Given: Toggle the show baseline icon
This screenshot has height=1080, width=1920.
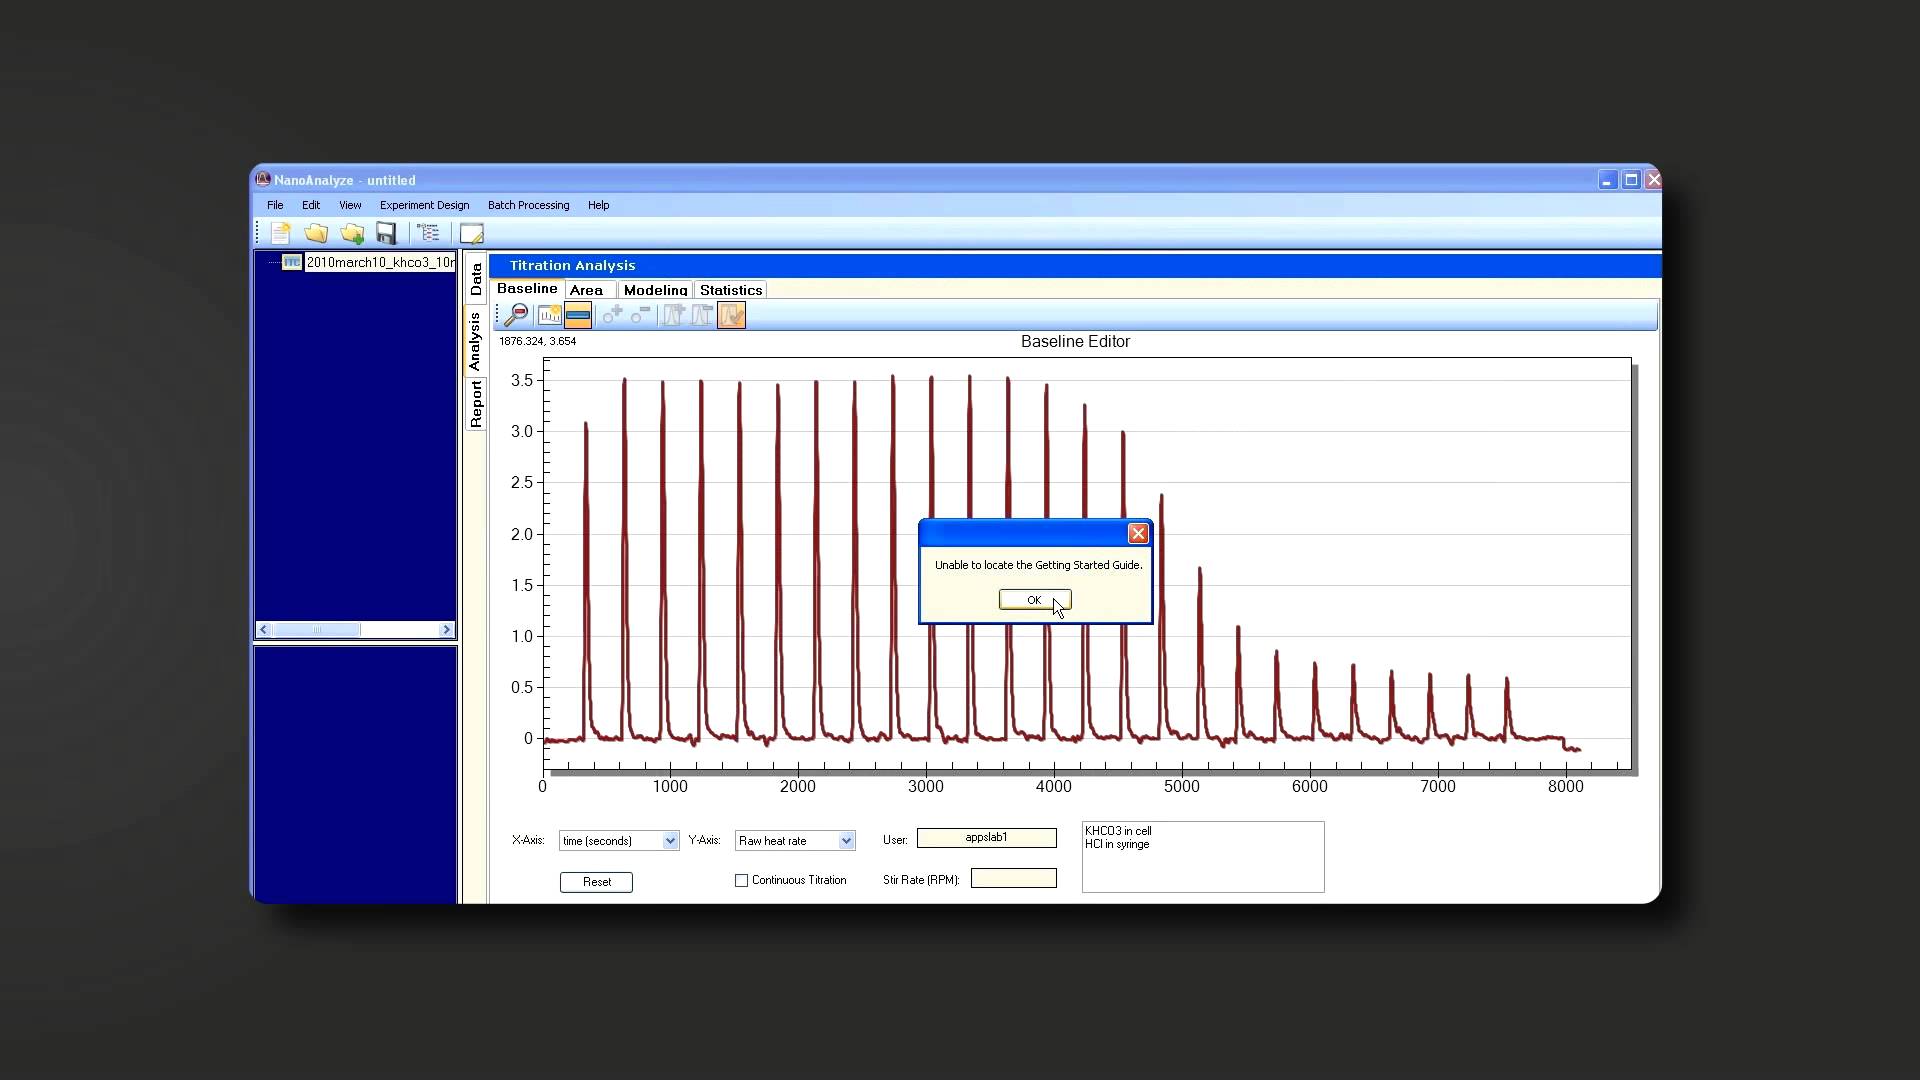Looking at the screenshot, I should (579, 315).
